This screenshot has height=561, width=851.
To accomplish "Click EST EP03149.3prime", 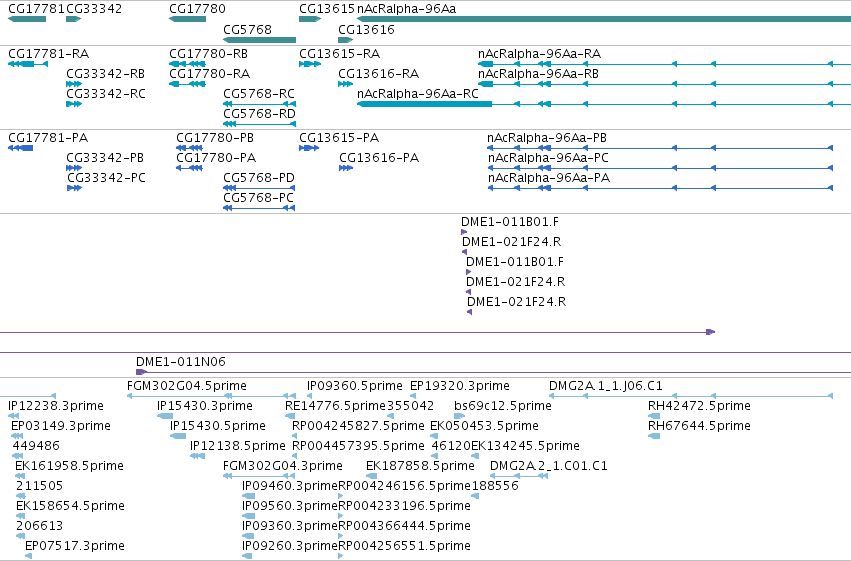I will (x=61, y=426).
